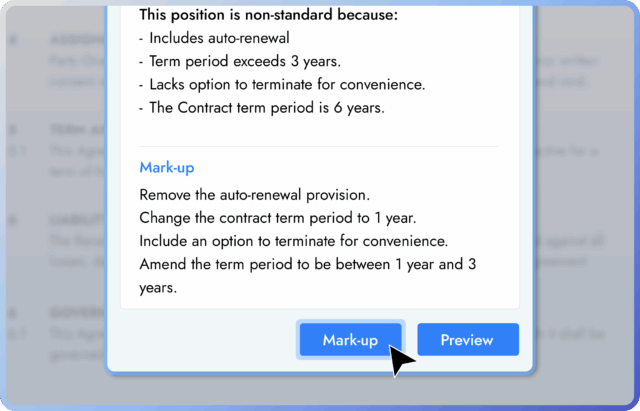Click the divider line above the Mark-up section
Viewport: 640px width, 411px height.
[x=318, y=147]
